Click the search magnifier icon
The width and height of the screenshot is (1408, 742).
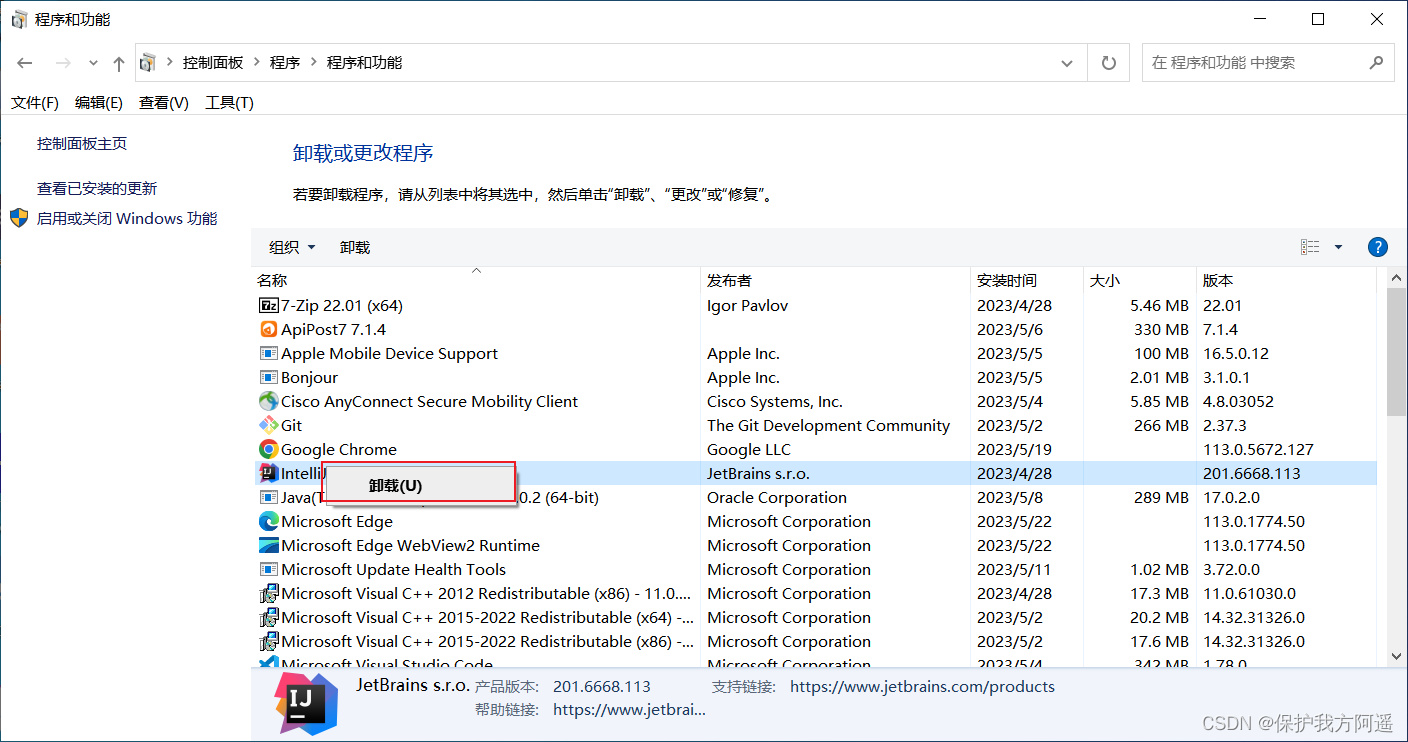click(1376, 62)
